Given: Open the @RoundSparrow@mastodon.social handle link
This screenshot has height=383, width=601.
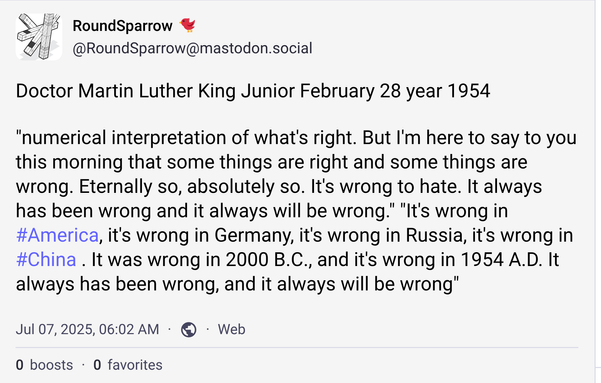Looking at the screenshot, I should [192, 48].
